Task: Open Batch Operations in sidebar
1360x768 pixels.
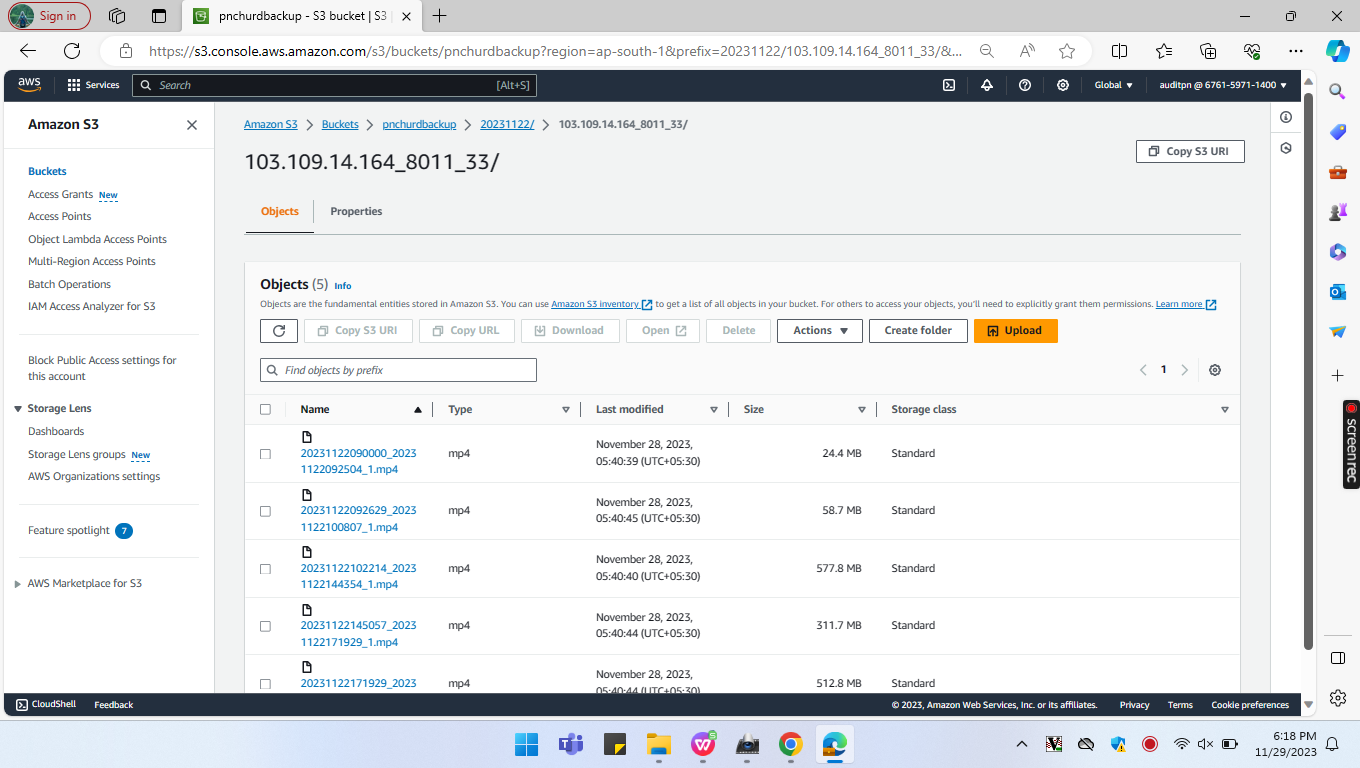Action: [69, 285]
